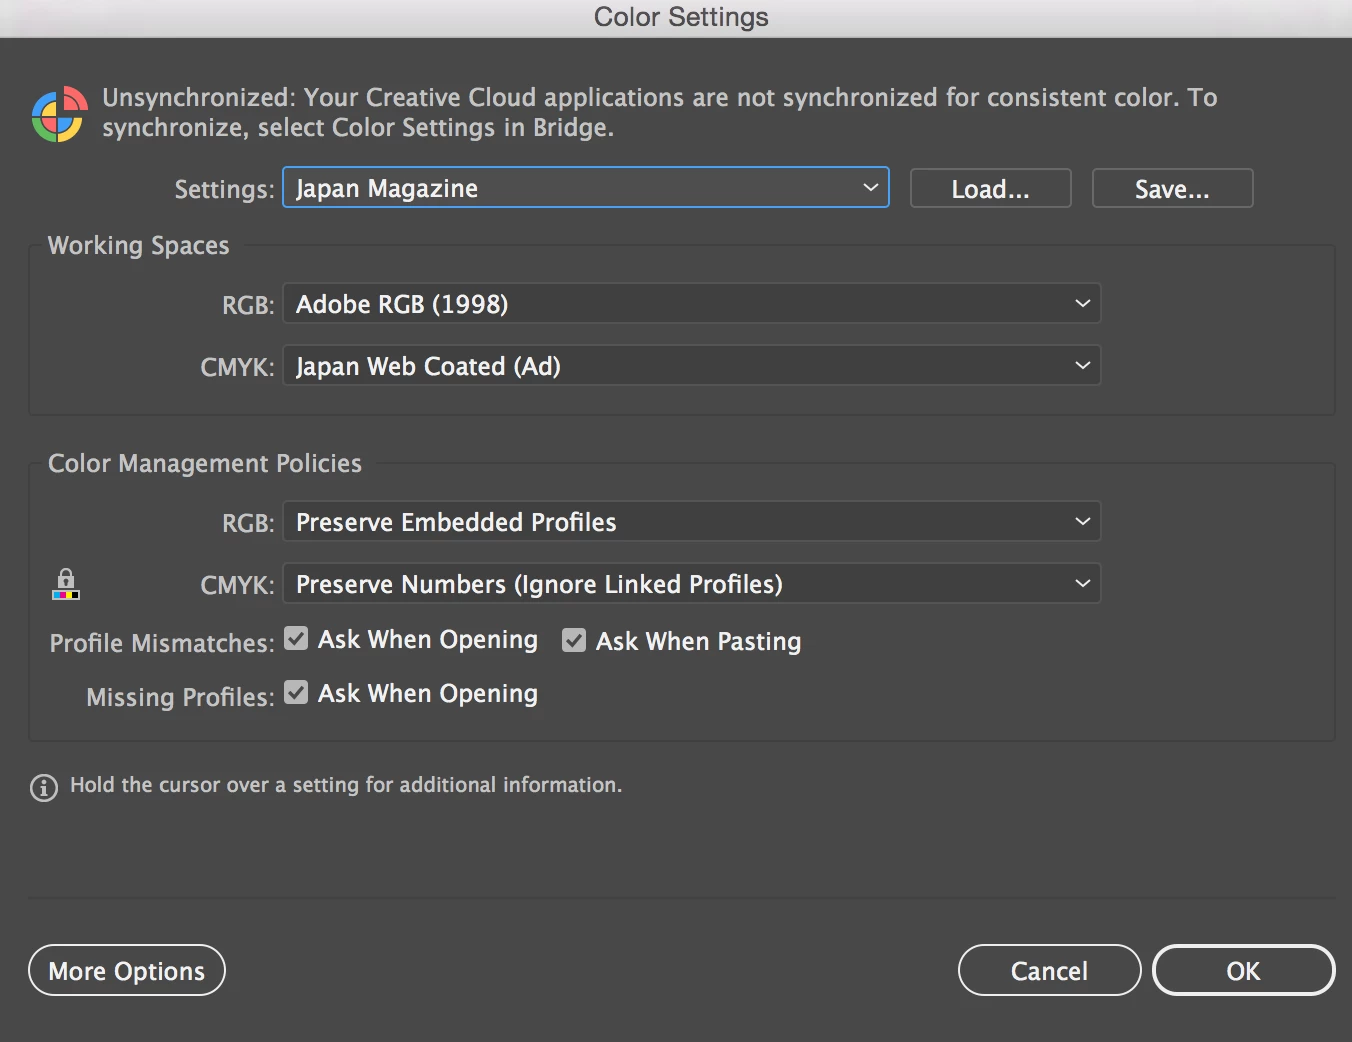Screen dimensions: 1352x1042
Task: Click the Unsynchronized warning message text
Action: 660,112
